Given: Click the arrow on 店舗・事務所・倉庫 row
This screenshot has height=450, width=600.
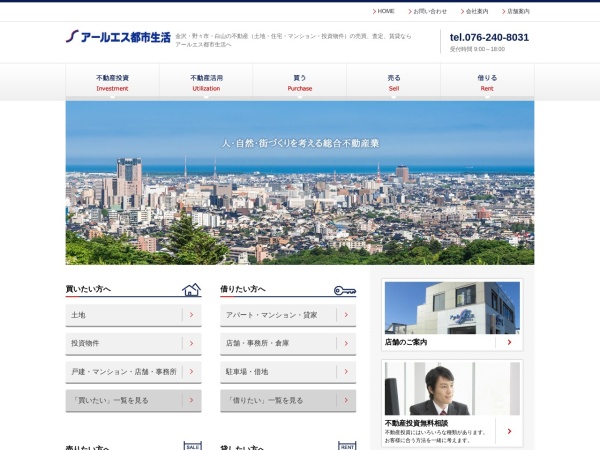Looking at the screenshot, I should coord(347,343).
